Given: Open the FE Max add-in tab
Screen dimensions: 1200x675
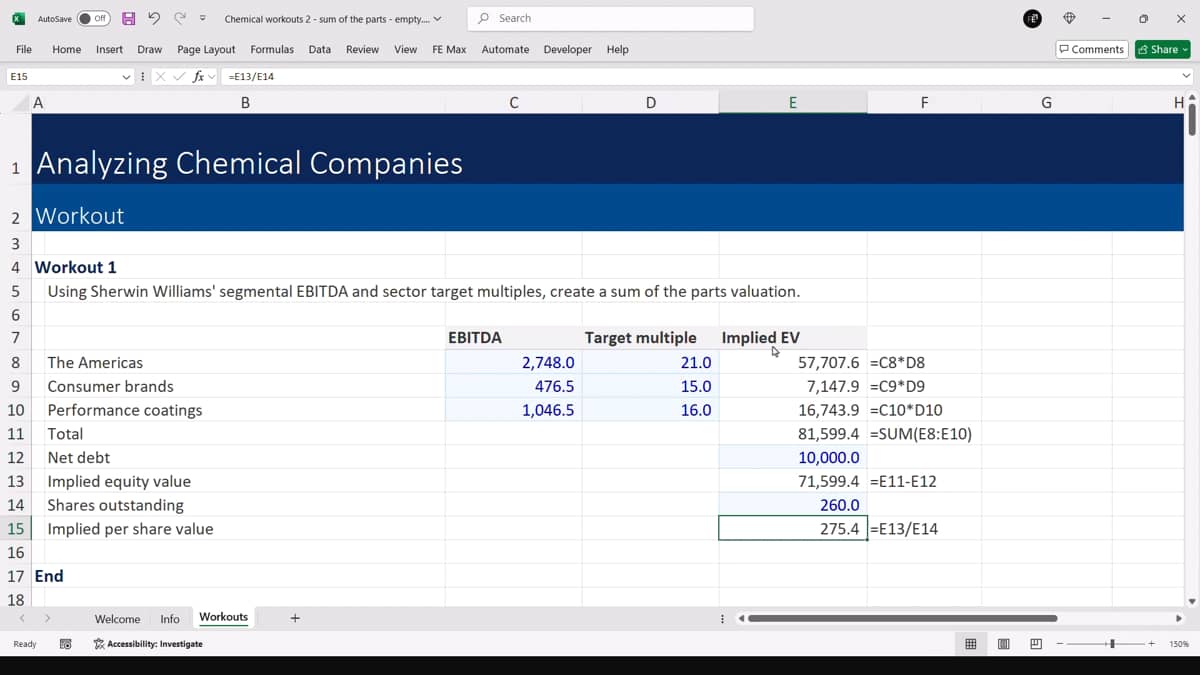Looking at the screenshot, I should pos(449,49).
